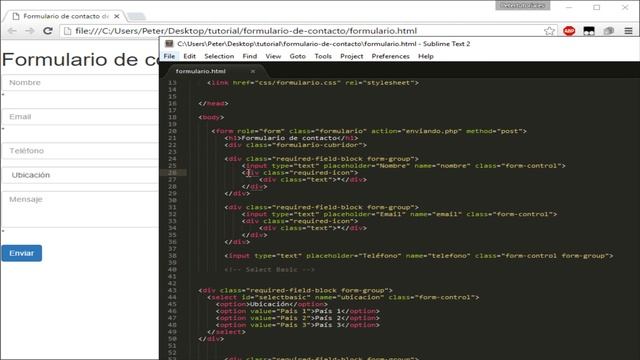Open the Tools menu in Sublime Text
640x360 pixels.
pyautogui.click(x=323, y=56)
